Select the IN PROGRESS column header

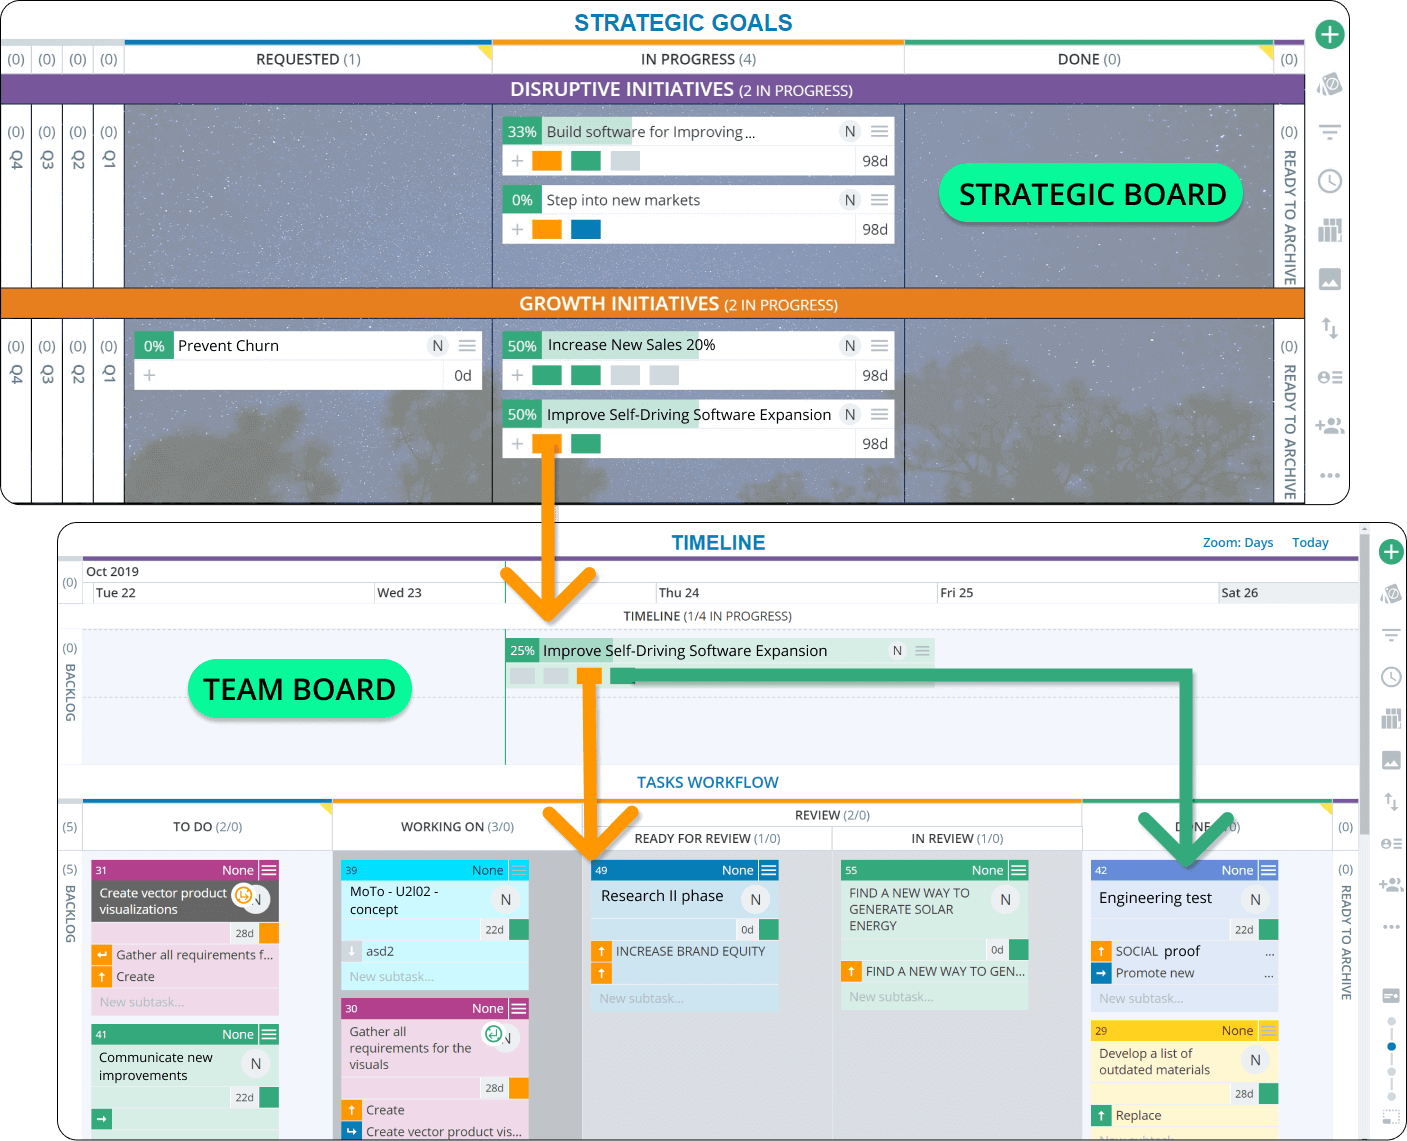coord(698,60)
